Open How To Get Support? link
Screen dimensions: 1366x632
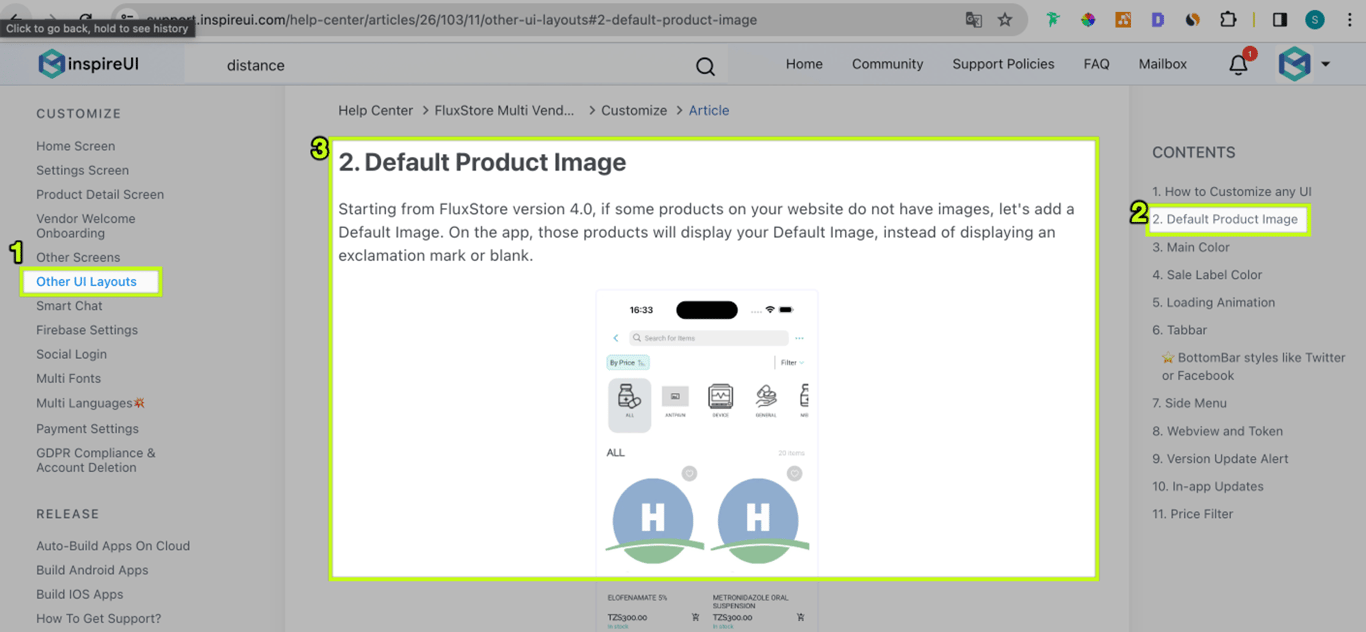[98, 619]
